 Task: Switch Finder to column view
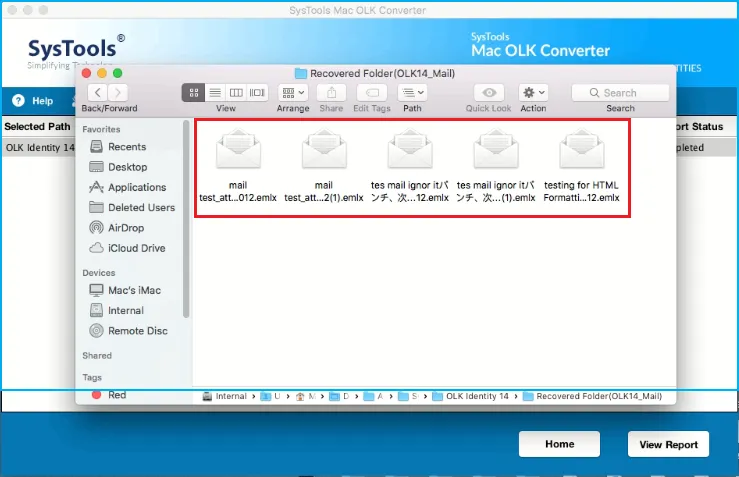click(236, 92)
